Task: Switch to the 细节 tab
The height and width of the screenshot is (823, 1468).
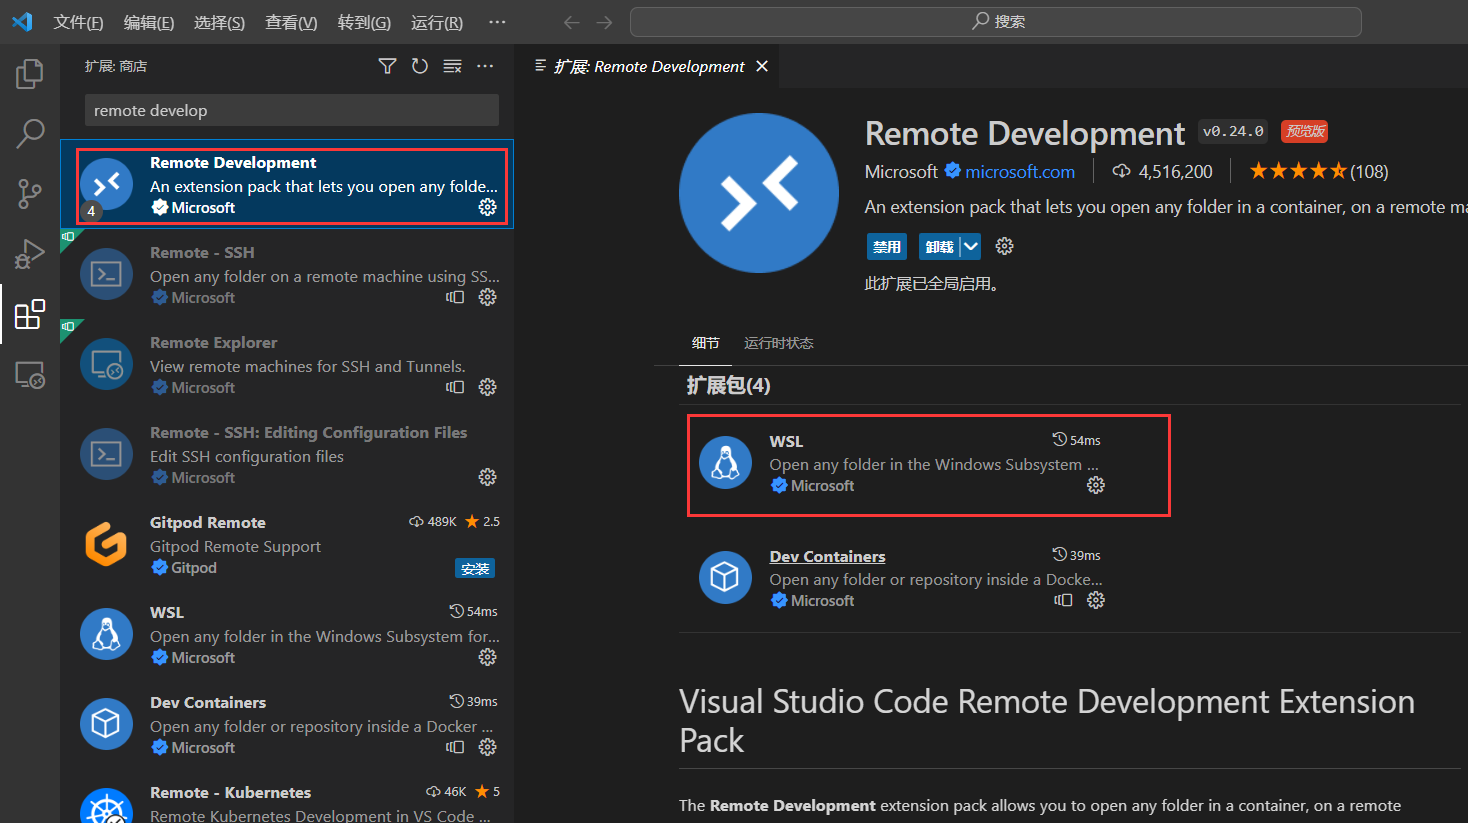Action: coord(705,343)
